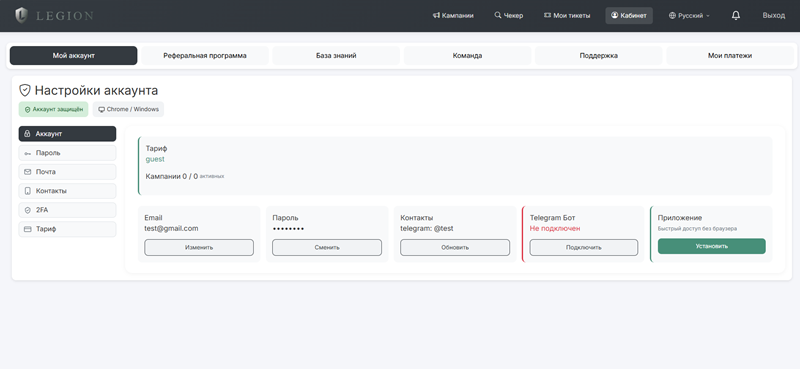800x369 pixels.
Task: Click the Приложение card title
Action: point(680,218)
